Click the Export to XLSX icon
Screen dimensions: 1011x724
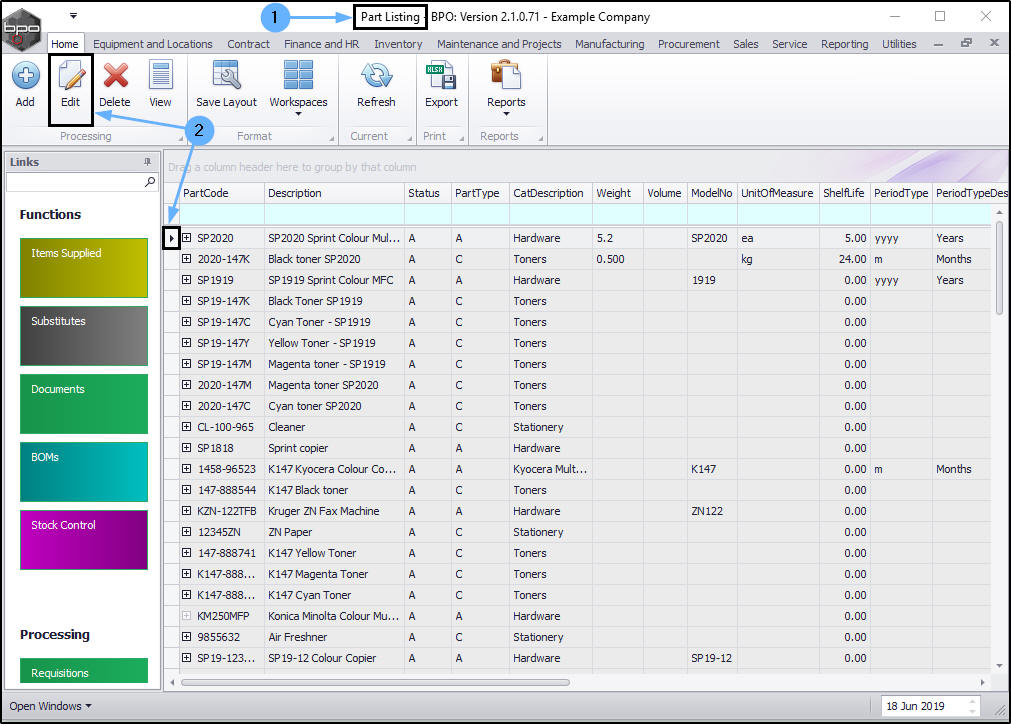tap(442, 75)
